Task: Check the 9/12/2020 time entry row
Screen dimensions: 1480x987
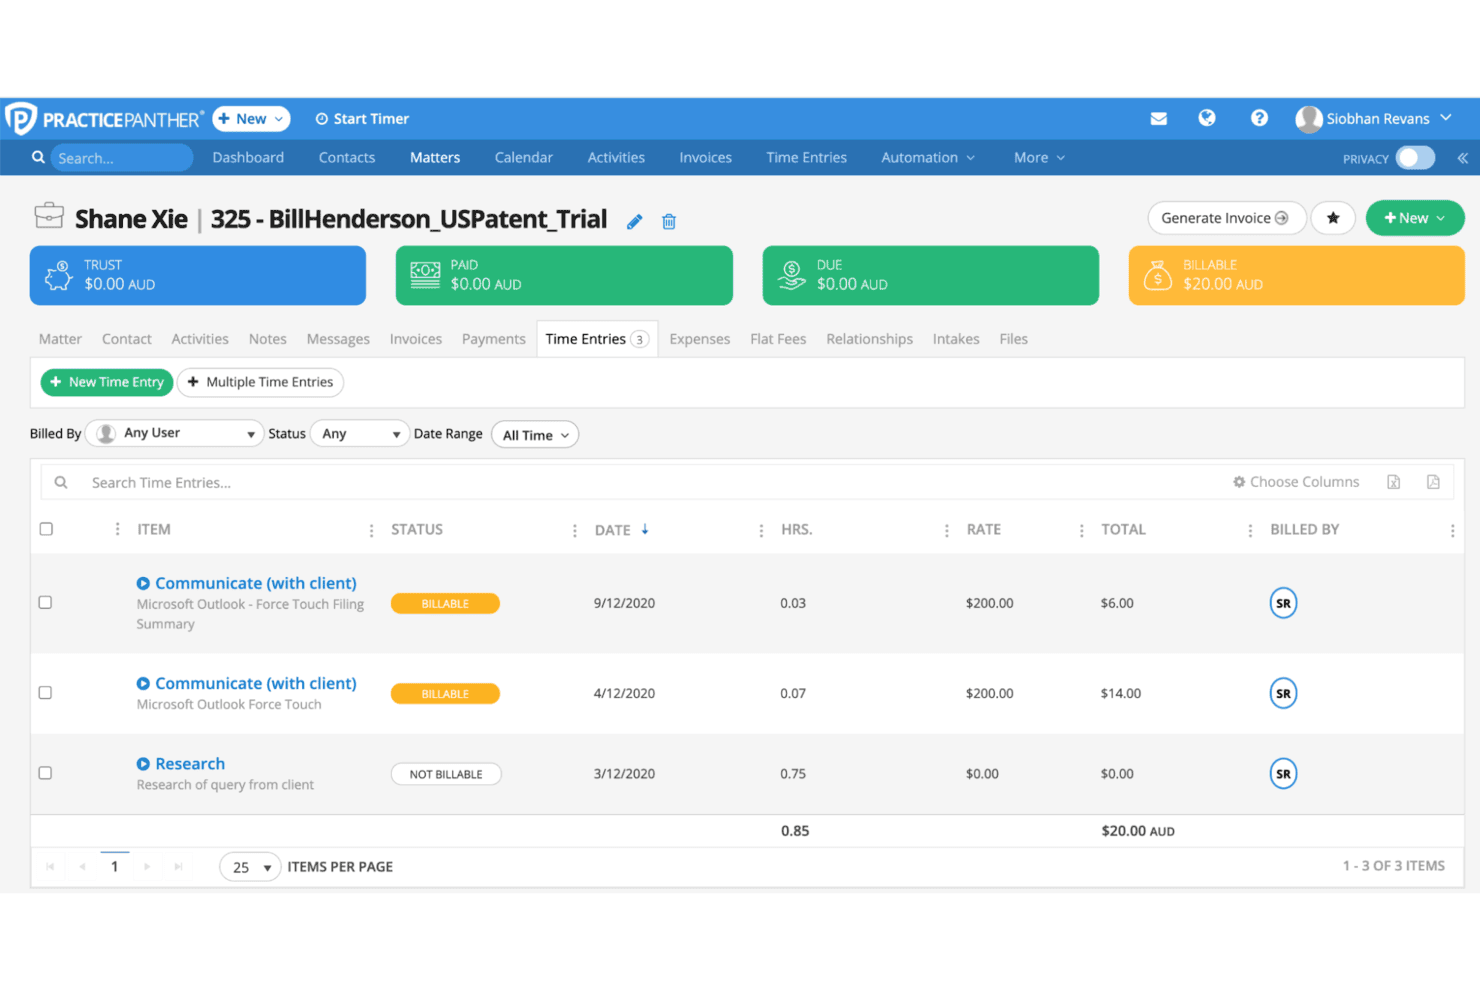Action: [45, 602]
